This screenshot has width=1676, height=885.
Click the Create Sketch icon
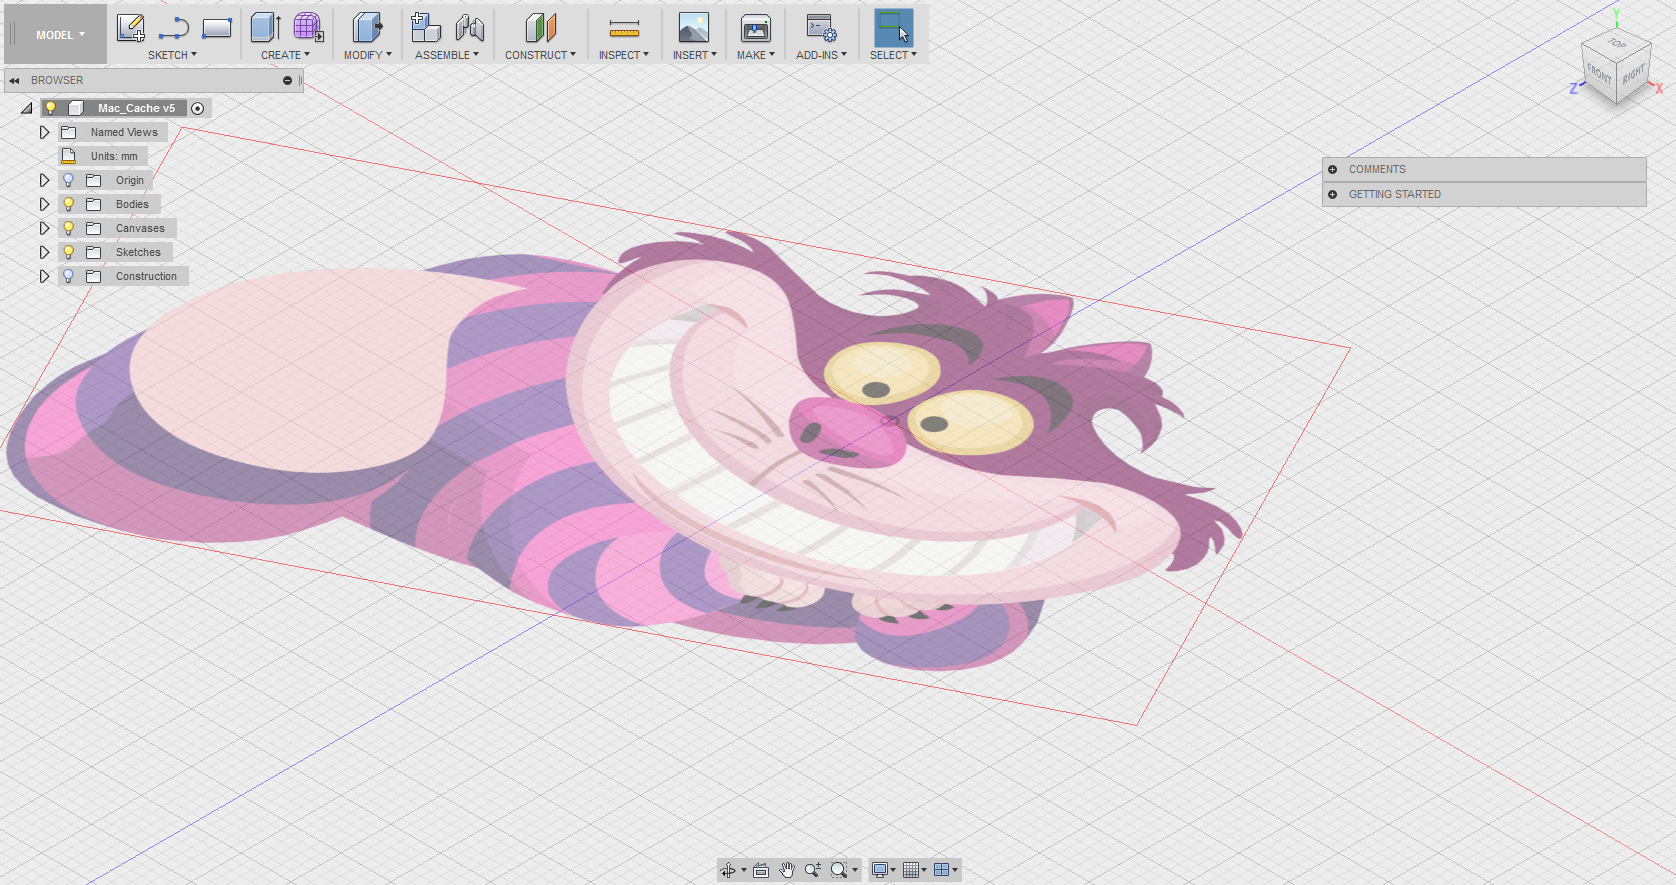130,28
